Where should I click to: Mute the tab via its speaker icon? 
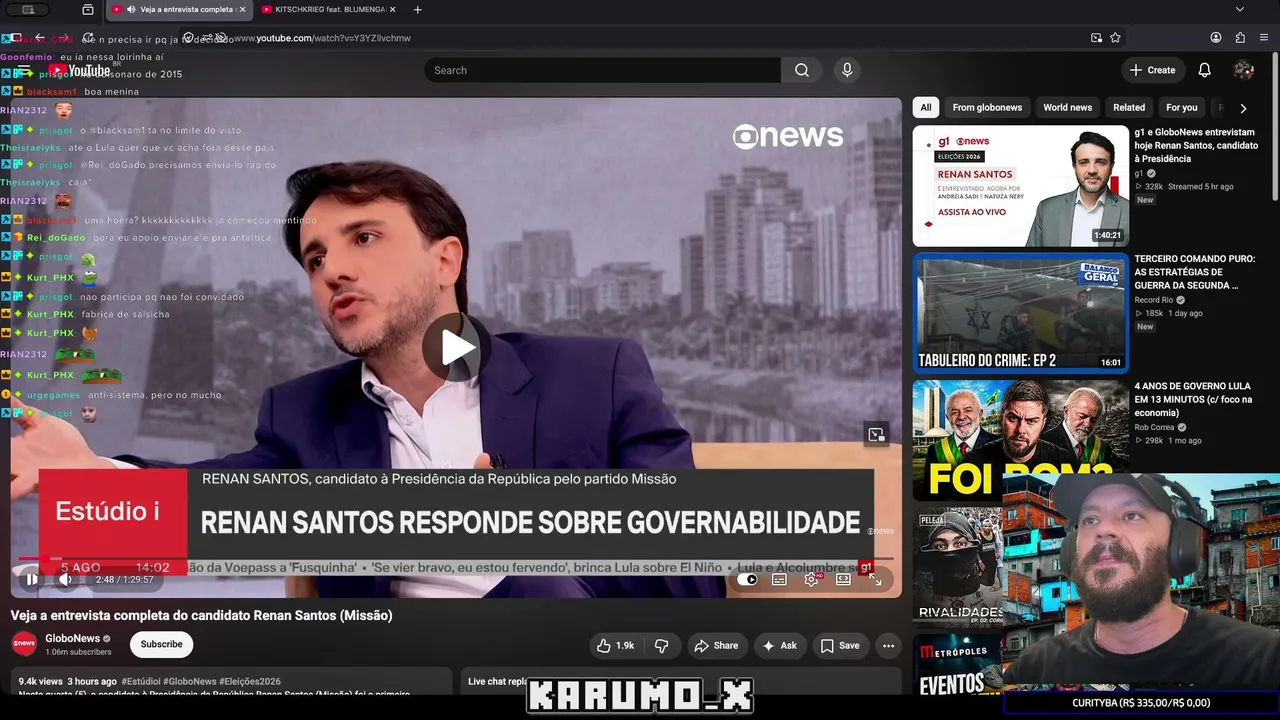[131, 10]
